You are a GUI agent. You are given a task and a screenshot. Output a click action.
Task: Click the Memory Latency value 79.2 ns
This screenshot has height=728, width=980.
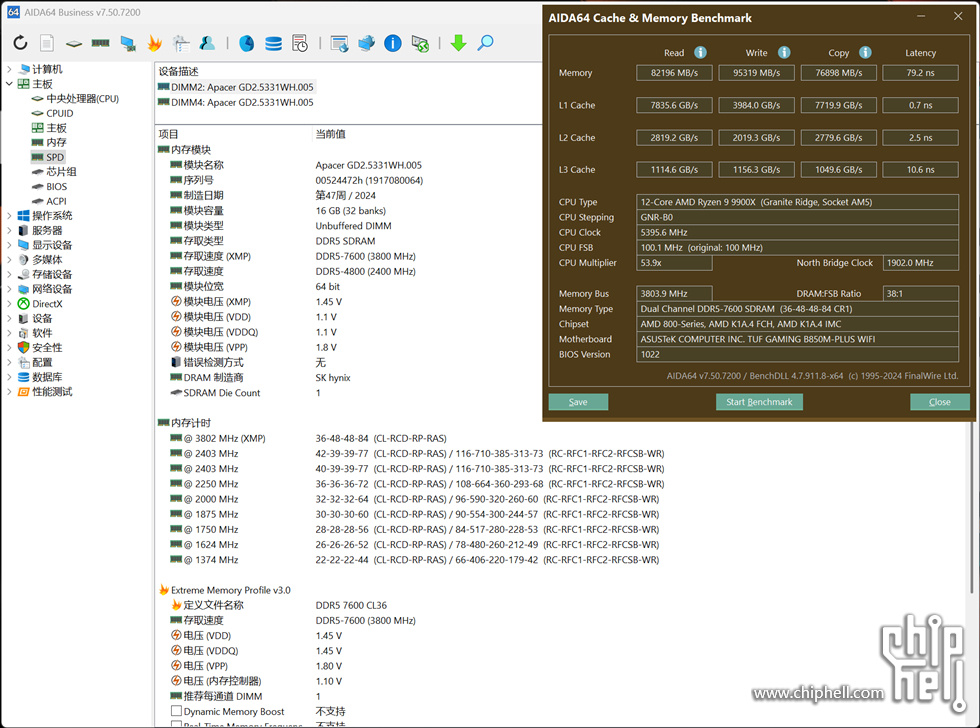920,72
